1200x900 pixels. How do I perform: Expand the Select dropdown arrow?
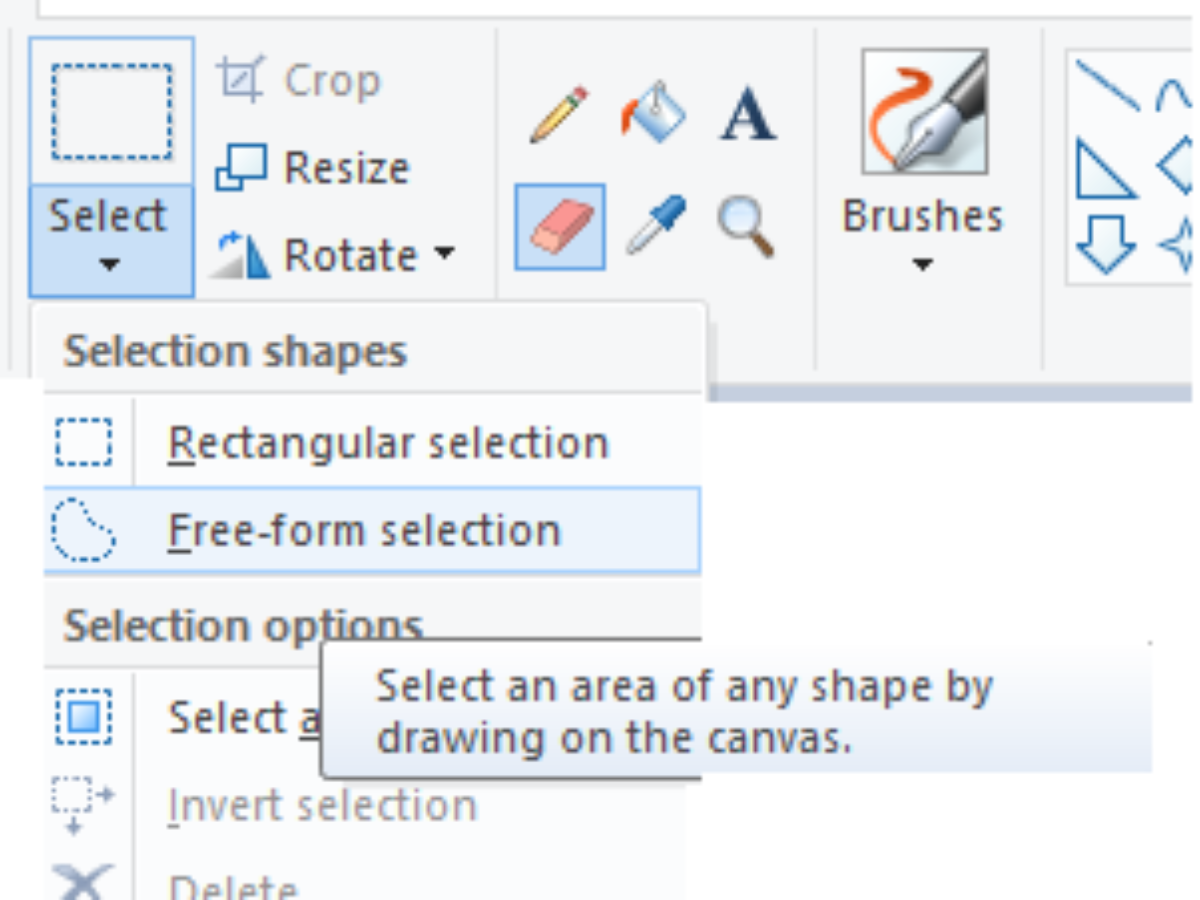pyautogui.click(x=110, y=265)
